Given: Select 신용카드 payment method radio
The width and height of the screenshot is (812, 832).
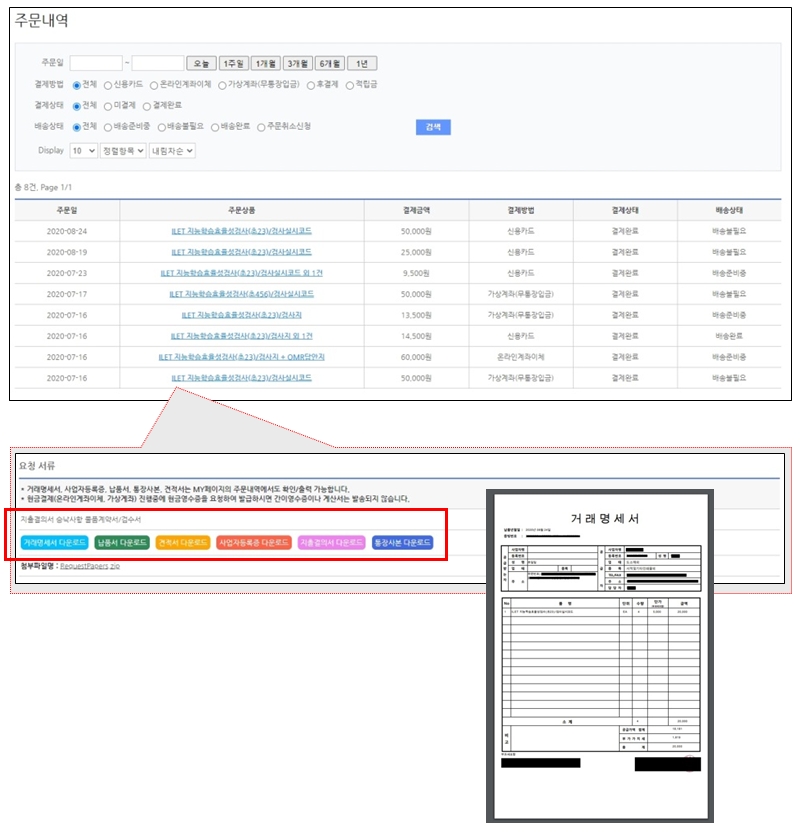Looking at the screenshot, I should tap(108, 85).
